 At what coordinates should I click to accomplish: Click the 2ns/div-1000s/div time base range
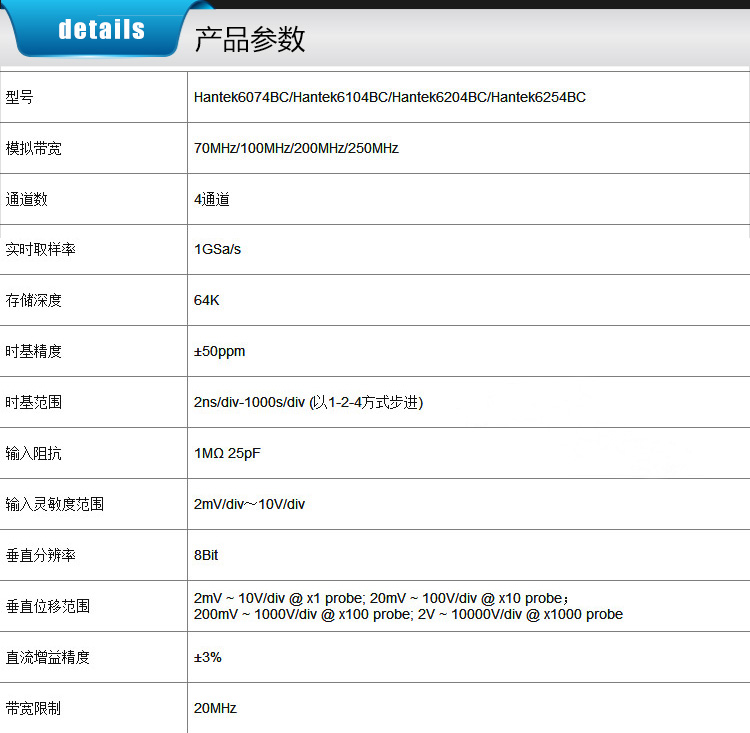[x=308, y=402]
